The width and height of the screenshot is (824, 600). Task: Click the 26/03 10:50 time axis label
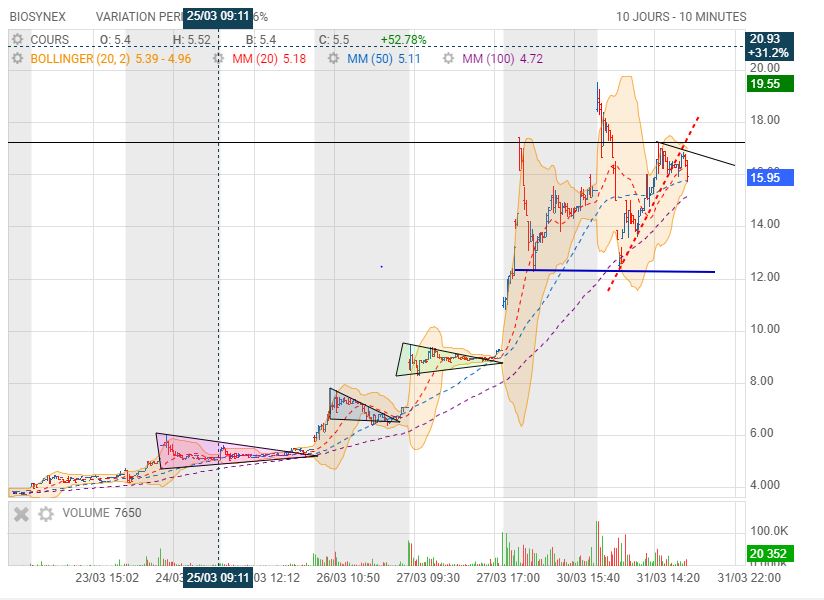pyautogui.click(x=348, y=578)
